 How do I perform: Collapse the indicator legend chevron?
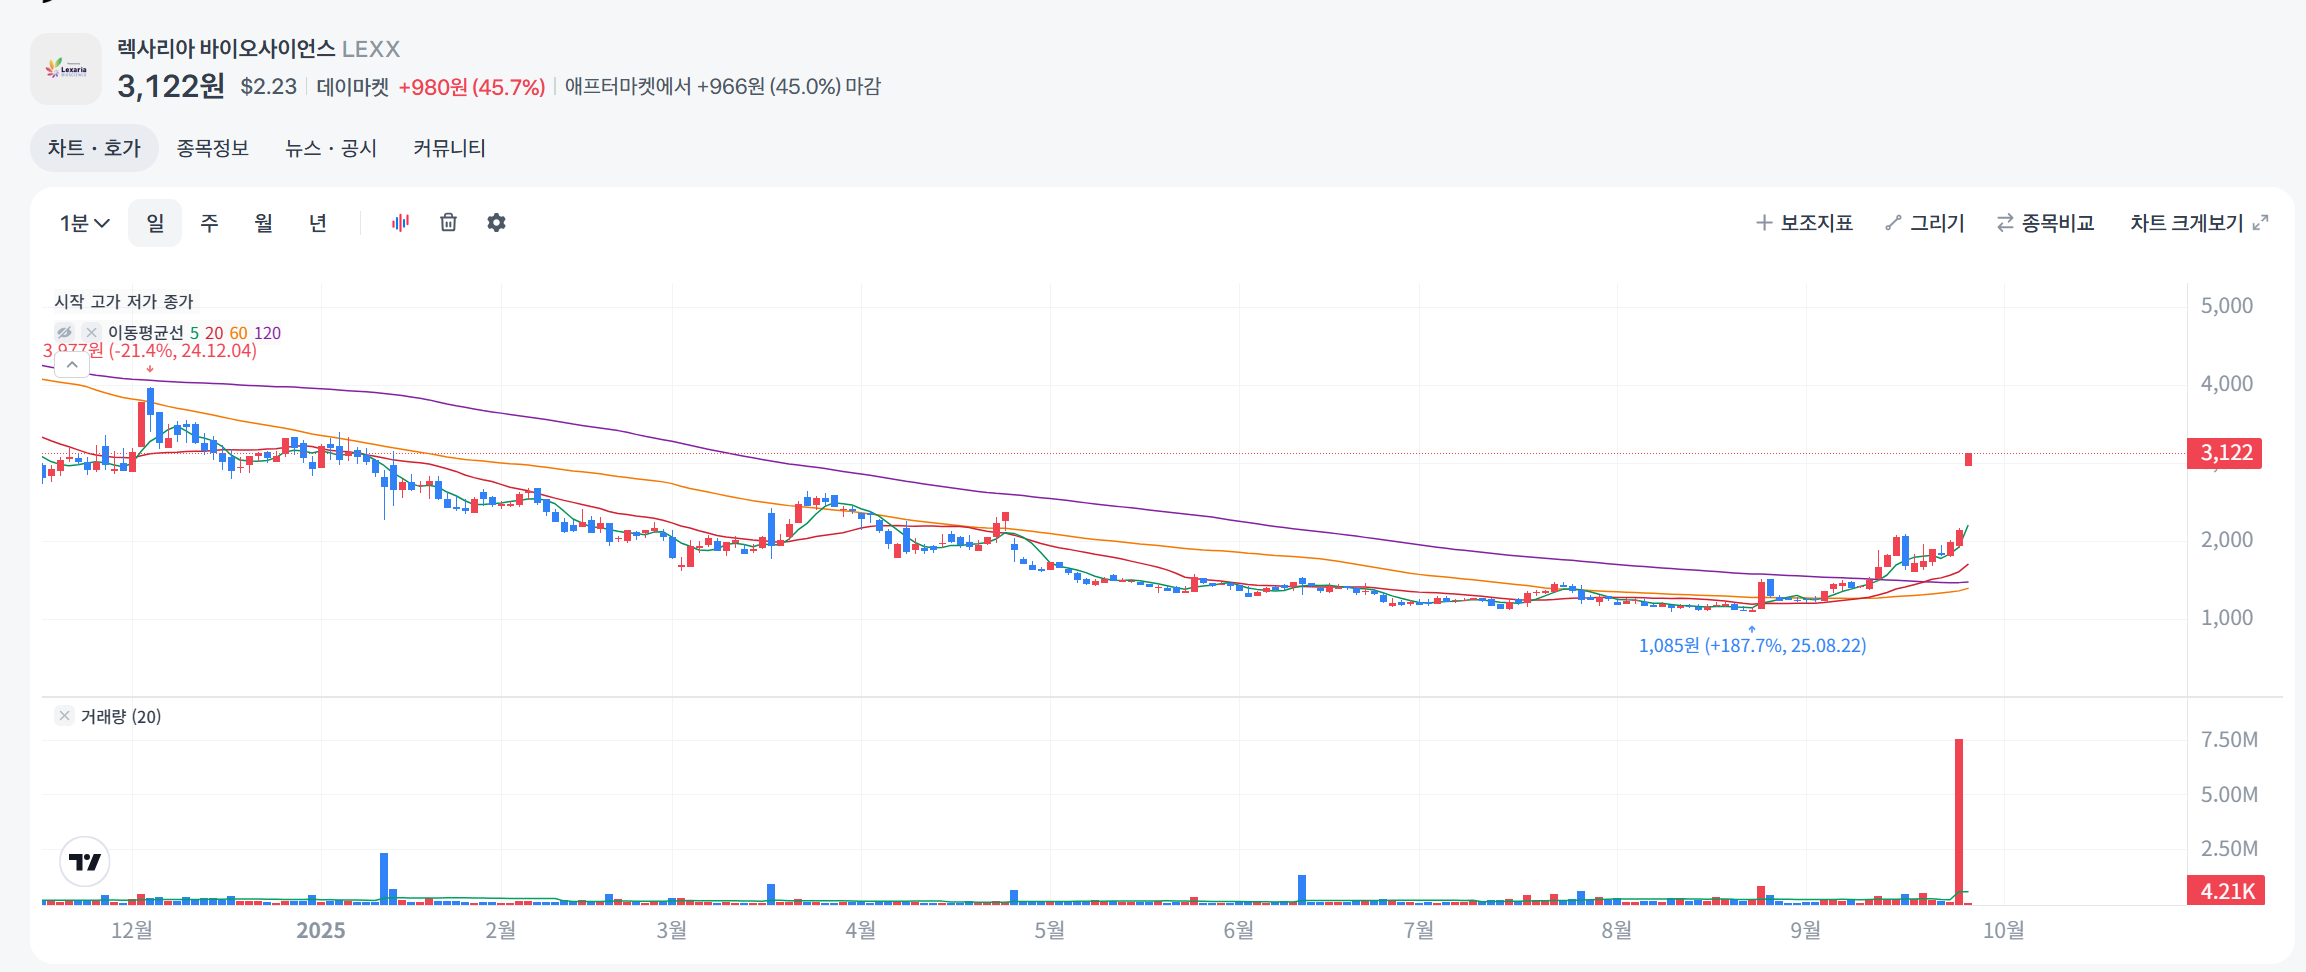click(x=72, y=365)
